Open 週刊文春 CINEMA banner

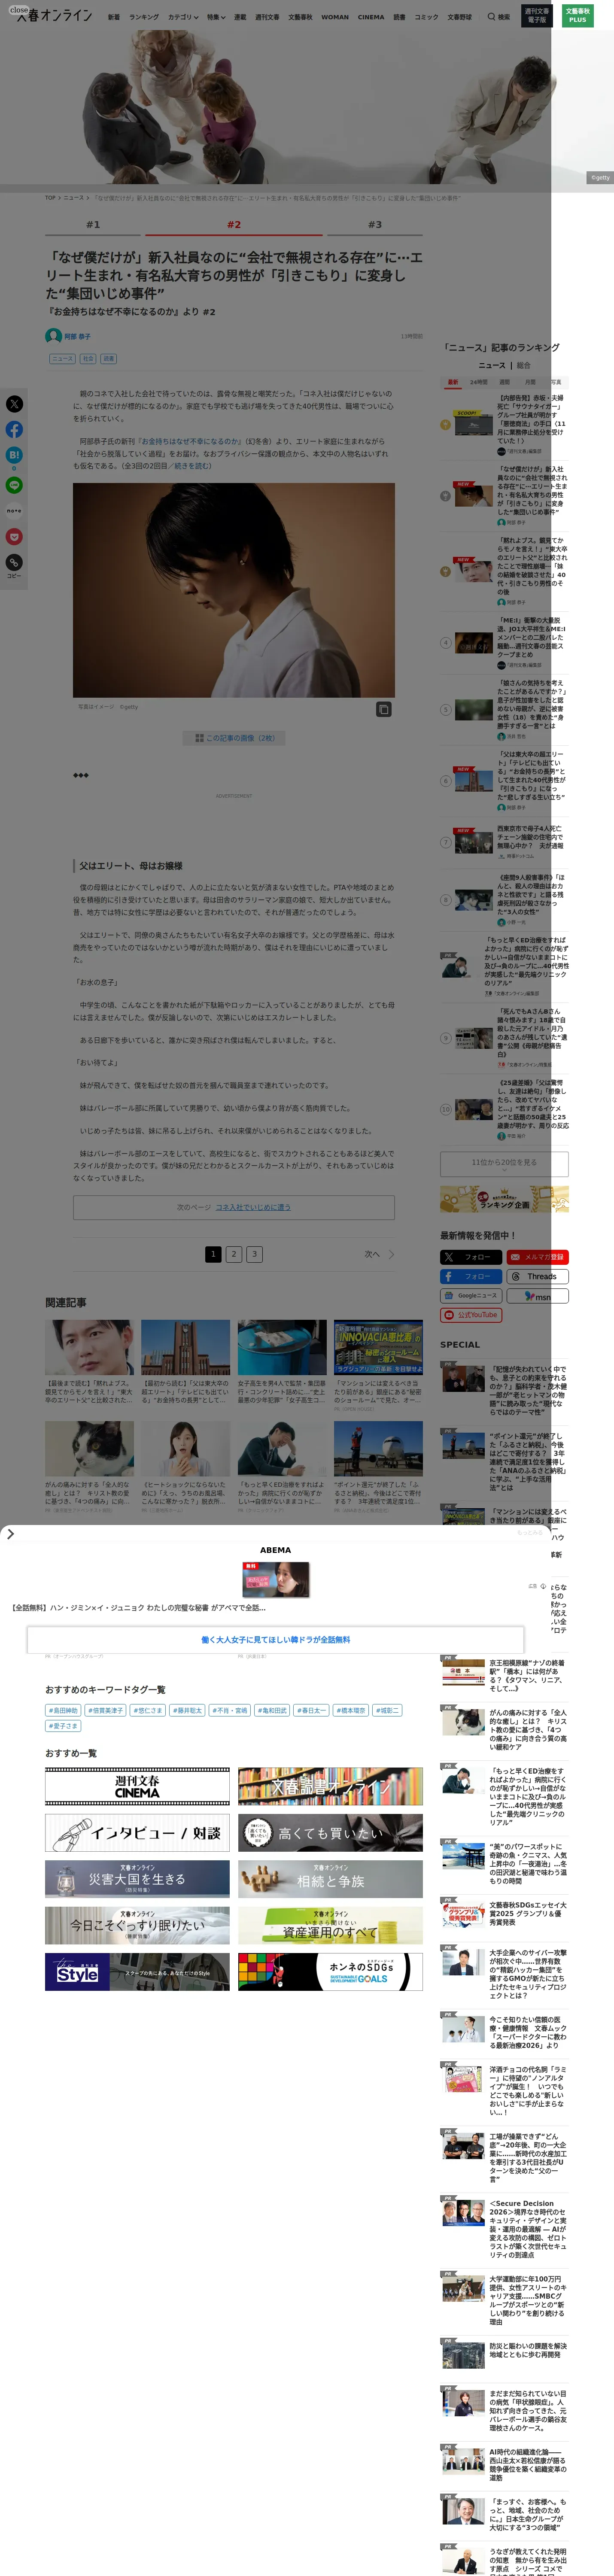[x=137, y=1787]
